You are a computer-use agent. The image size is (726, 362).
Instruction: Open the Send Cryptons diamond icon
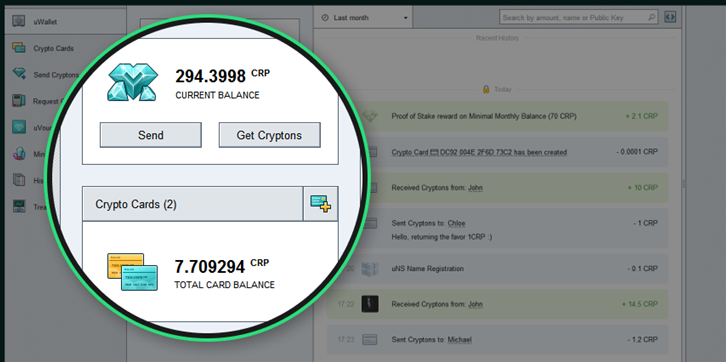pyautogui.click(x=19, y=74)
